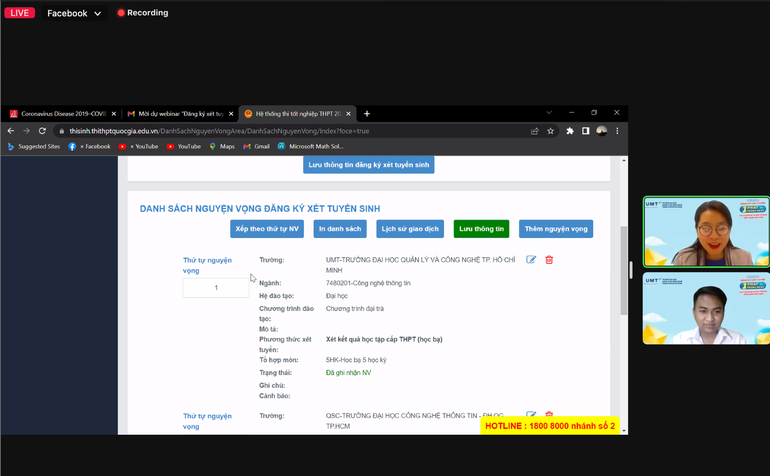This screenshot has height=476, width=770.
Task: Click edit icon for the UMT wish entry
Action: (x=531, y=260)
